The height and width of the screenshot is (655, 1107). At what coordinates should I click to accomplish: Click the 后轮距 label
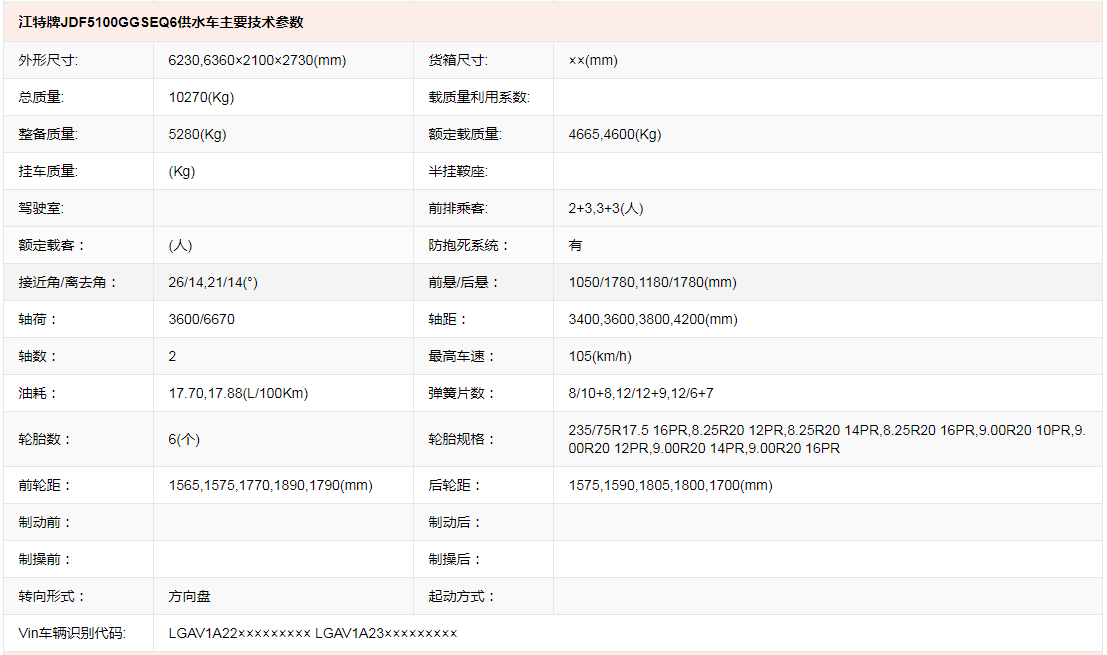tap(455, 486)
